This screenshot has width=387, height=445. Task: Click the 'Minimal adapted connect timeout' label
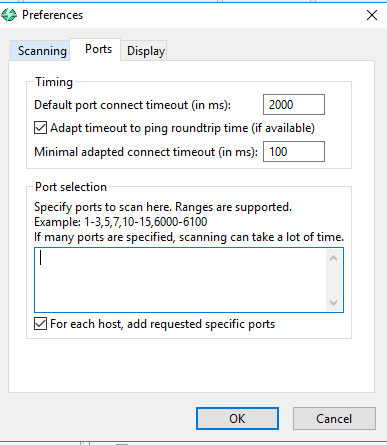(x=146, y=152)
